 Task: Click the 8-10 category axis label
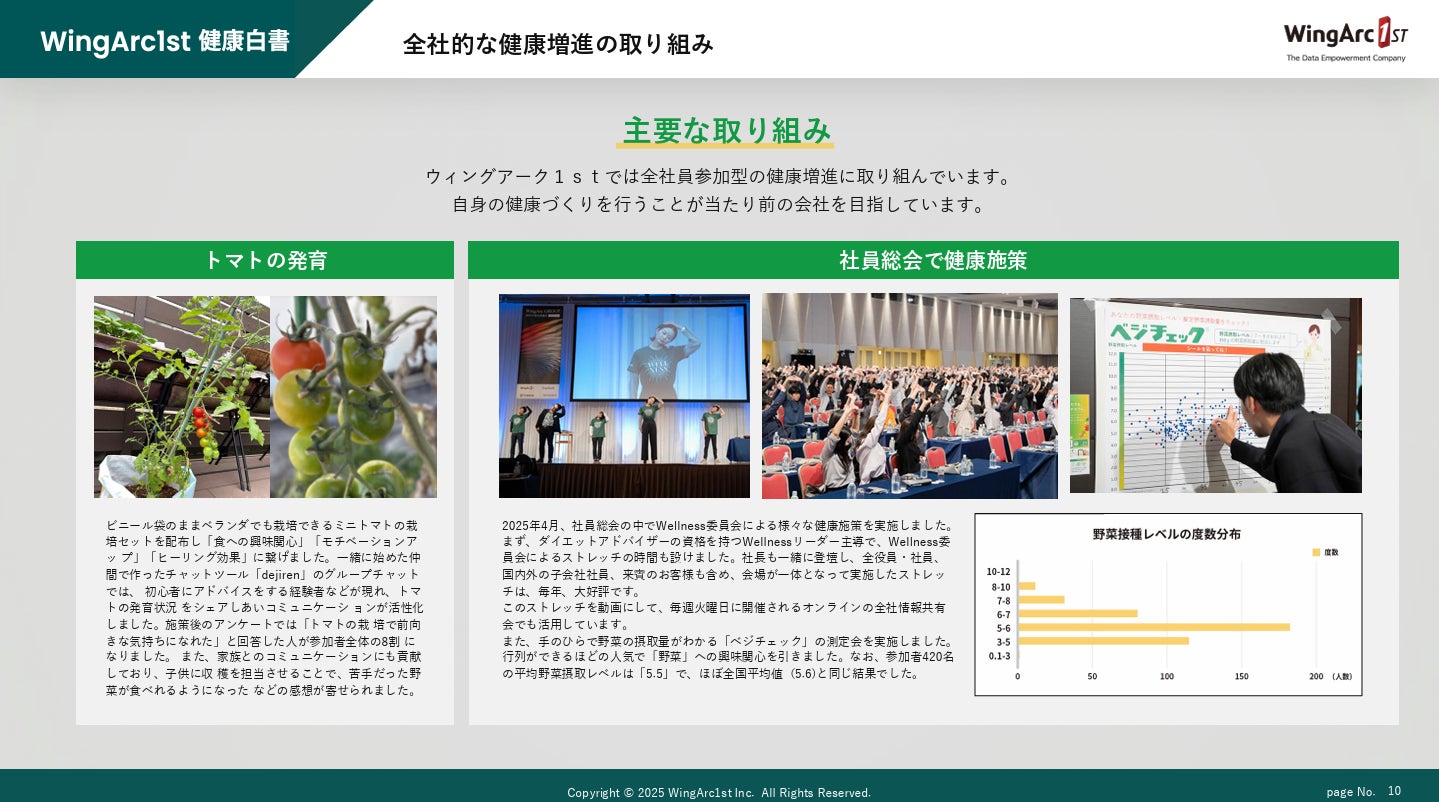click(1000, 586)
